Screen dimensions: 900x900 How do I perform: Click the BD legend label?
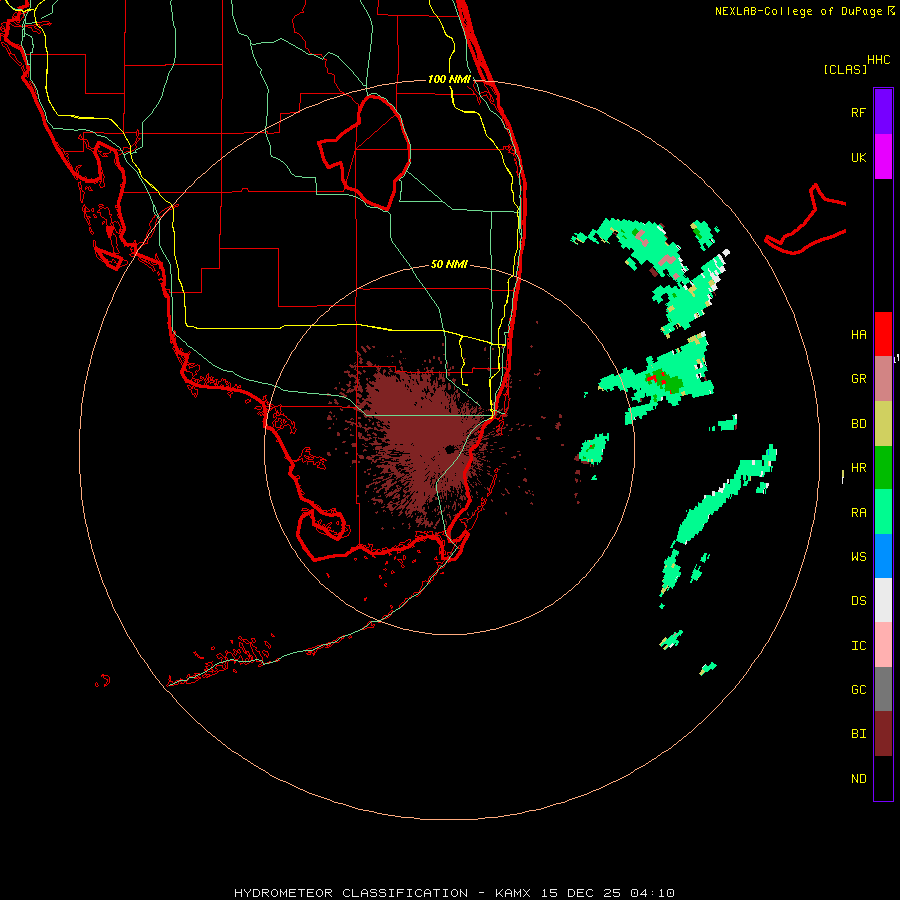859,424
